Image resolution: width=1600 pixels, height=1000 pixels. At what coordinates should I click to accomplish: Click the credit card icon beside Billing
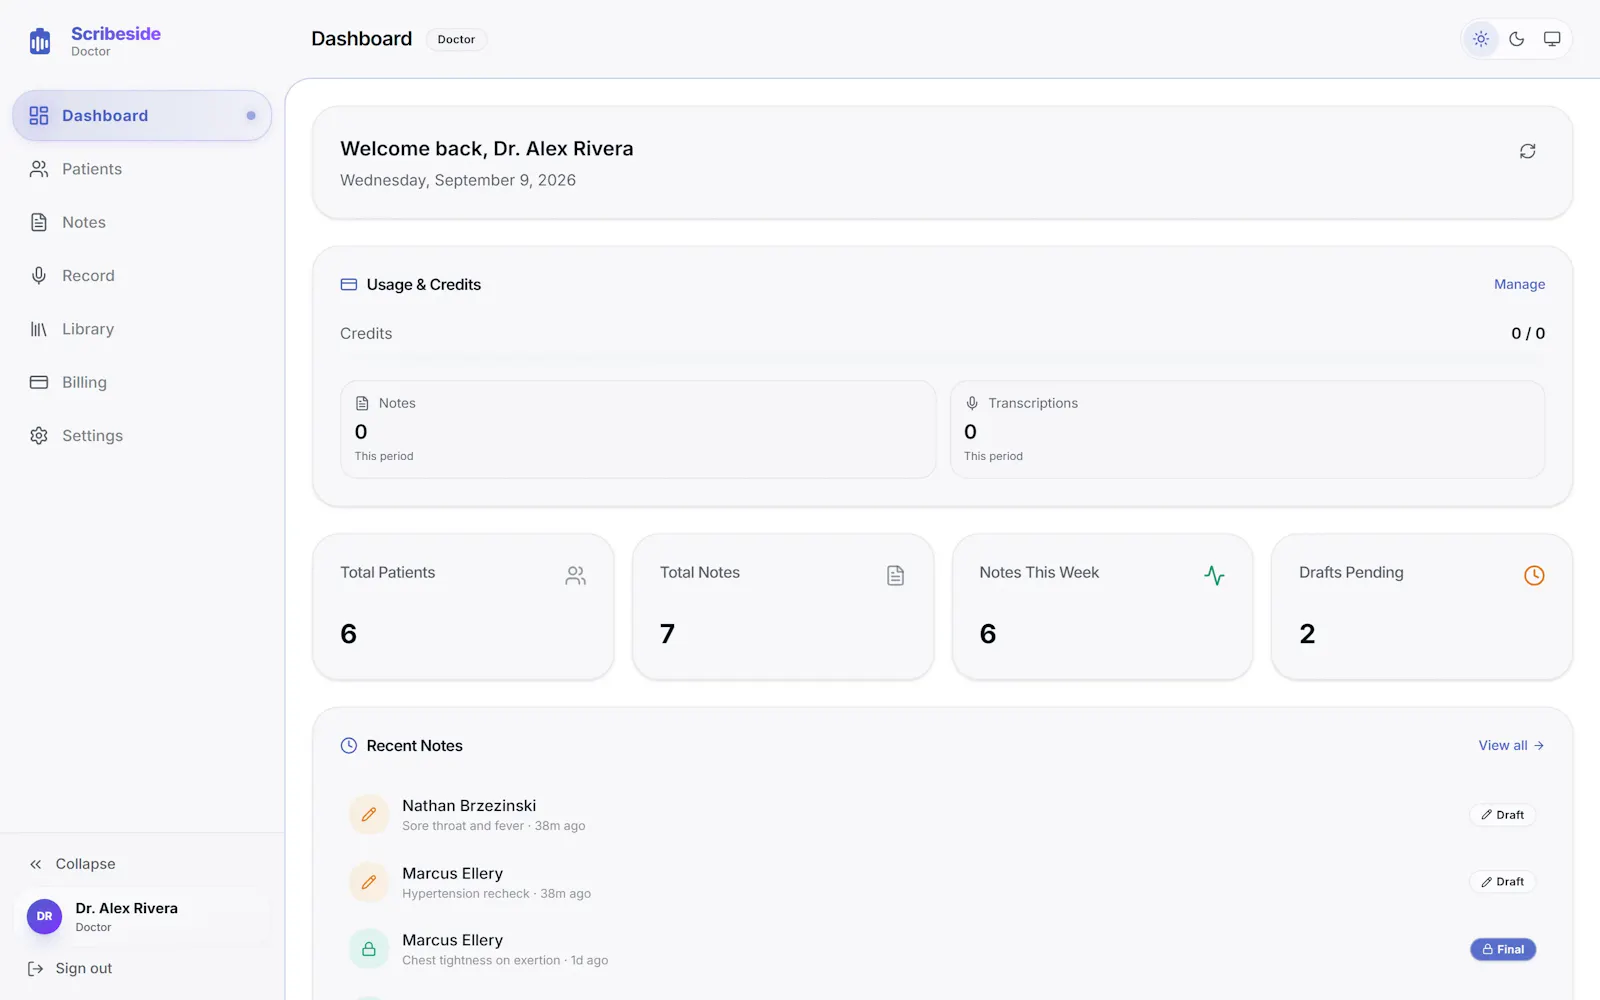[x=39, y=382]
